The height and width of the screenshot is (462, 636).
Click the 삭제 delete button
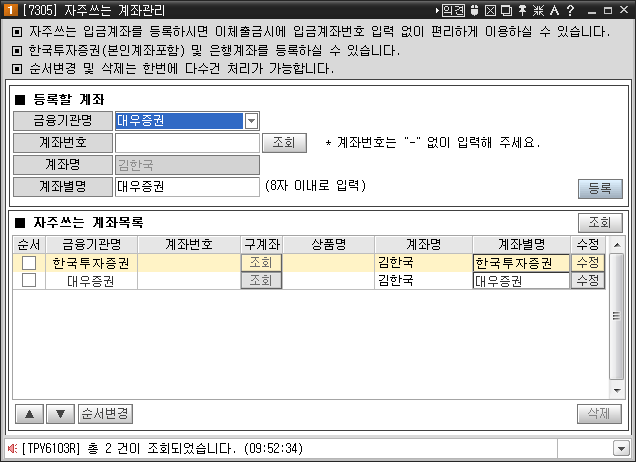coord(599,414)
